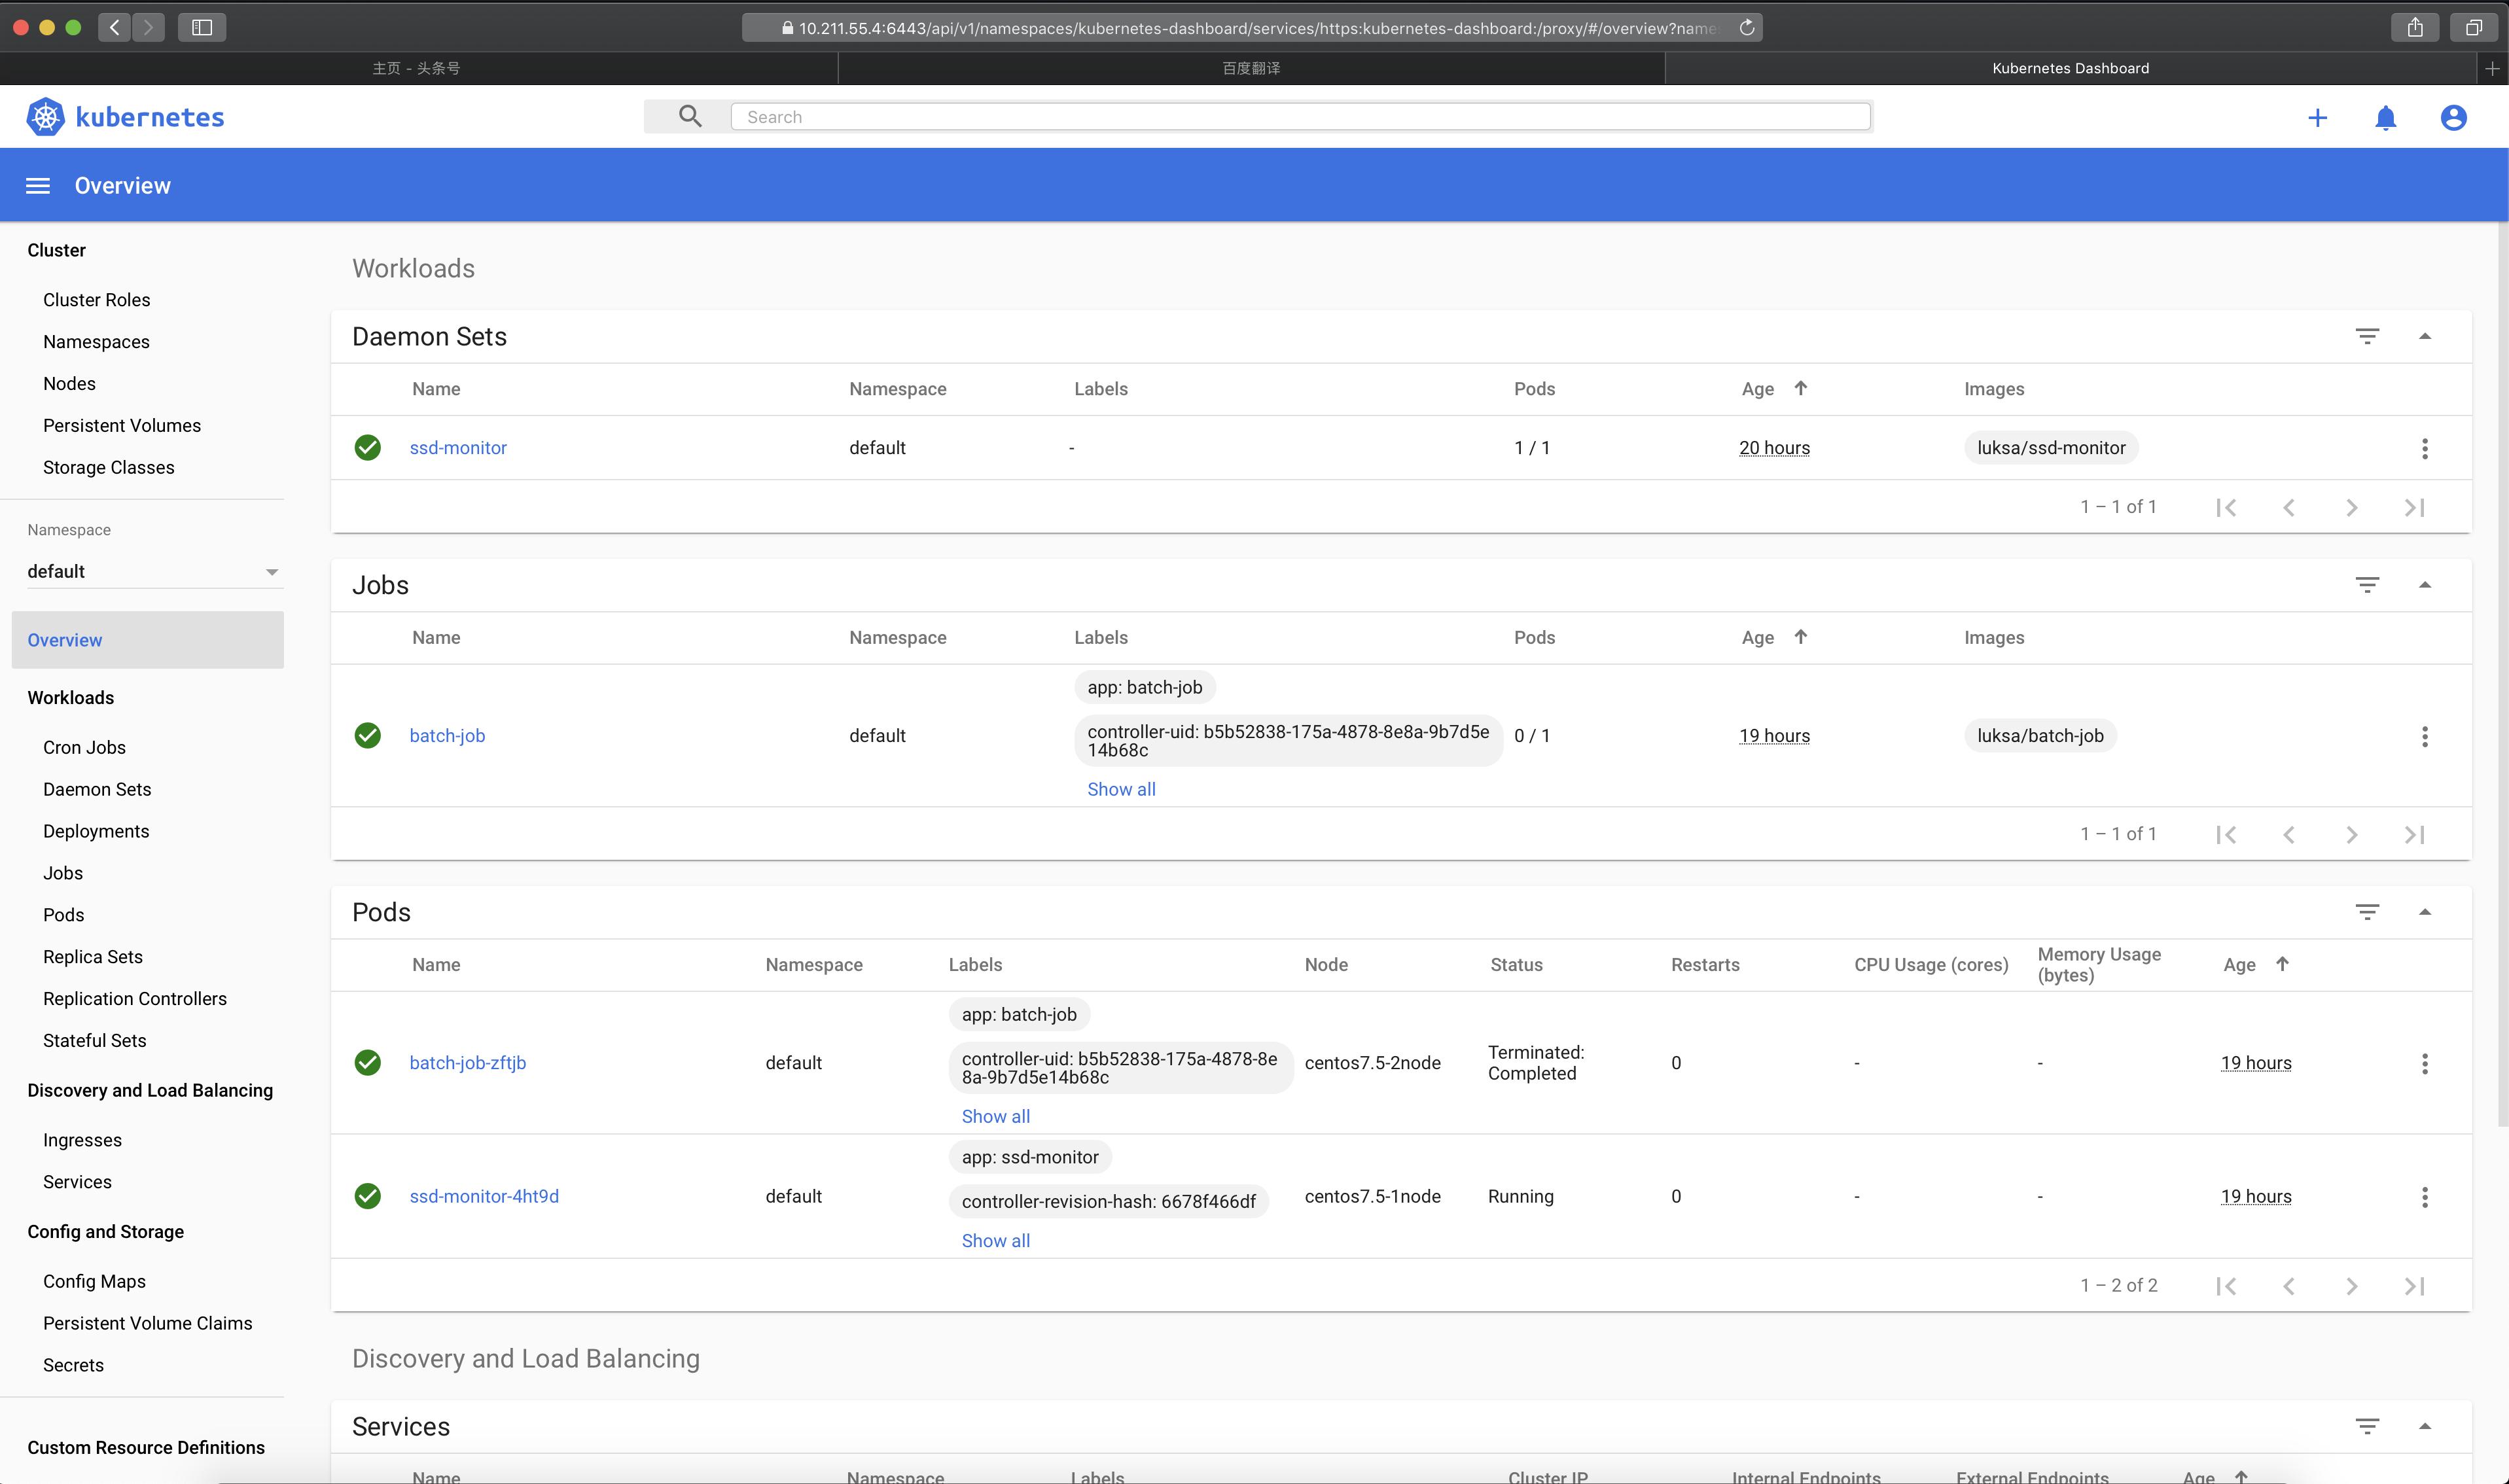The width and height of the screenshot is (2509, 1484).
Task: Click the luksa/batch-job image chip
Action: (2040, 736)
